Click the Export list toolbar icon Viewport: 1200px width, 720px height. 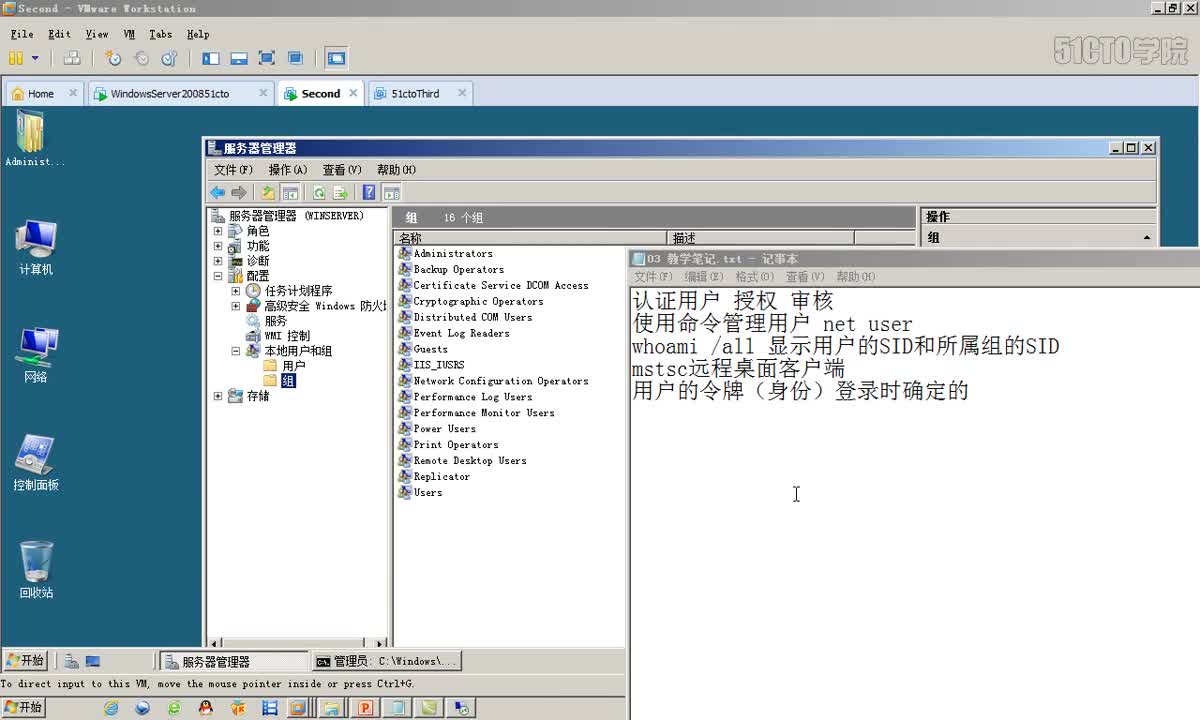340,193
